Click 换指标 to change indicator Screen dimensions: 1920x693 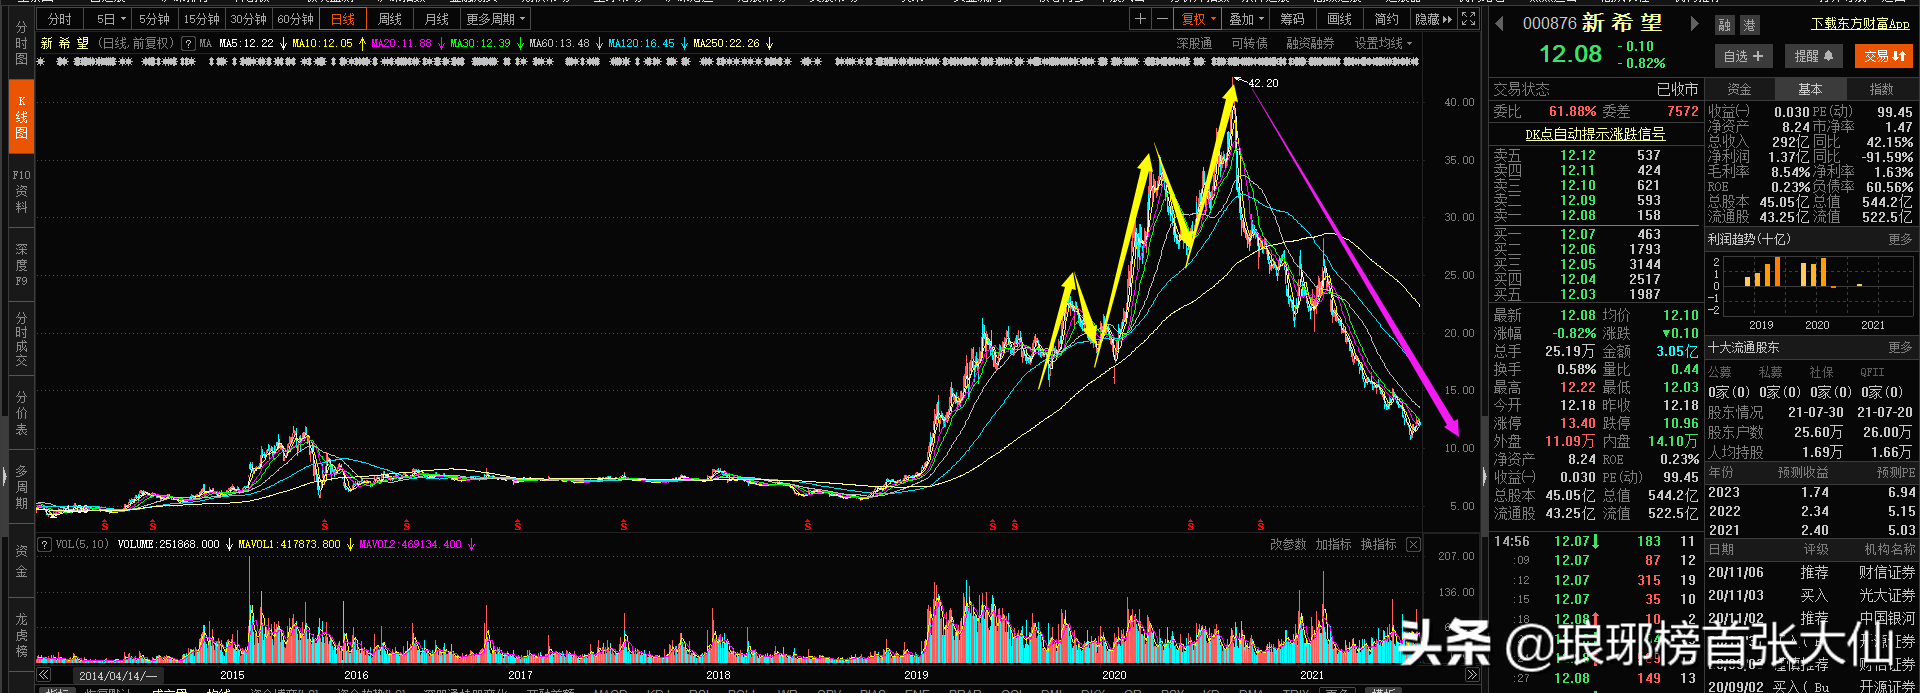[x=1378, y=544]
